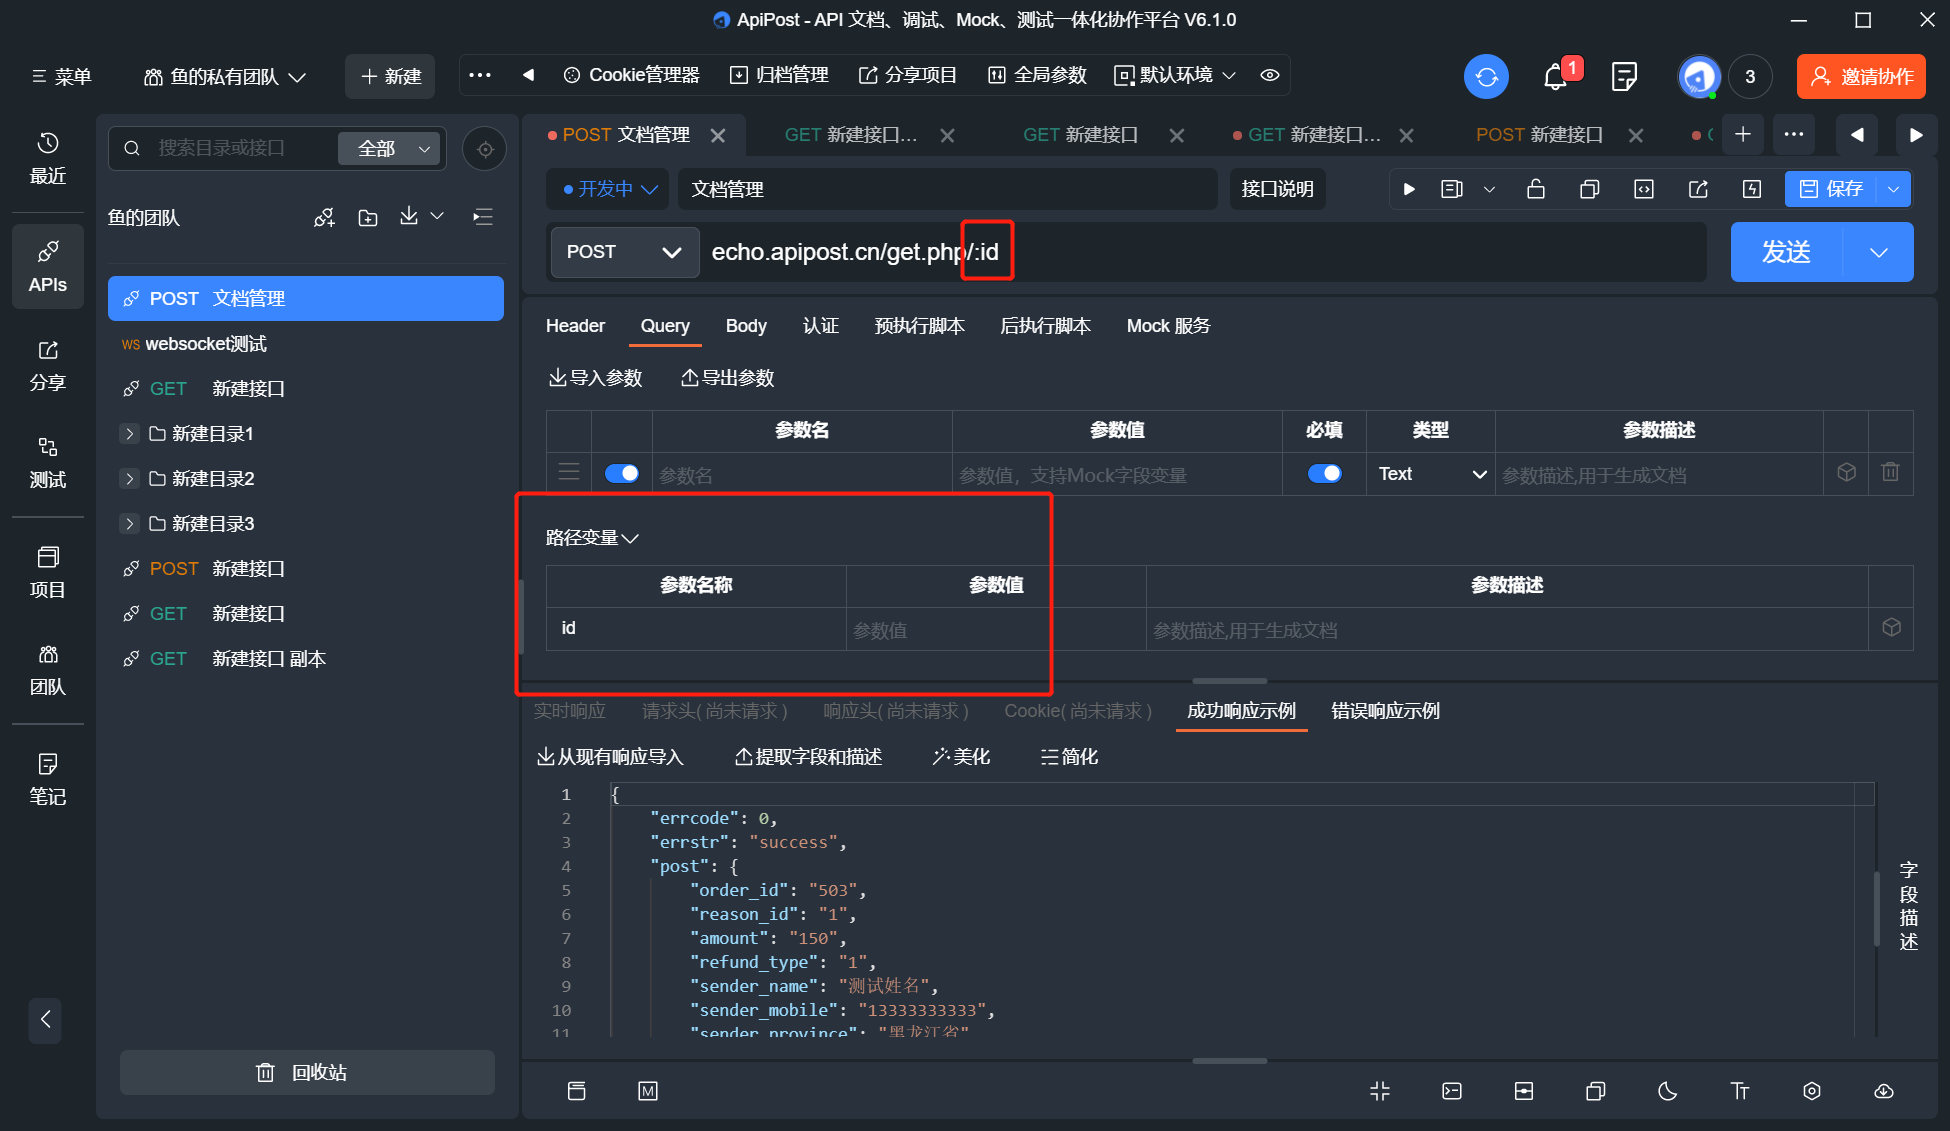Open the 发送 send dropdown arrow

click(1878, 252)
